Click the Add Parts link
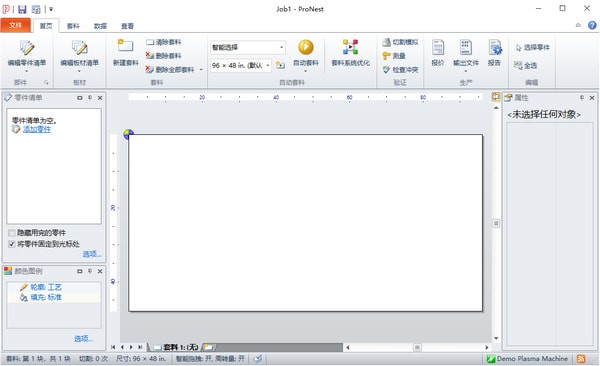The width and height of the screenshot is (600, 366). click(x=37, y=129)
